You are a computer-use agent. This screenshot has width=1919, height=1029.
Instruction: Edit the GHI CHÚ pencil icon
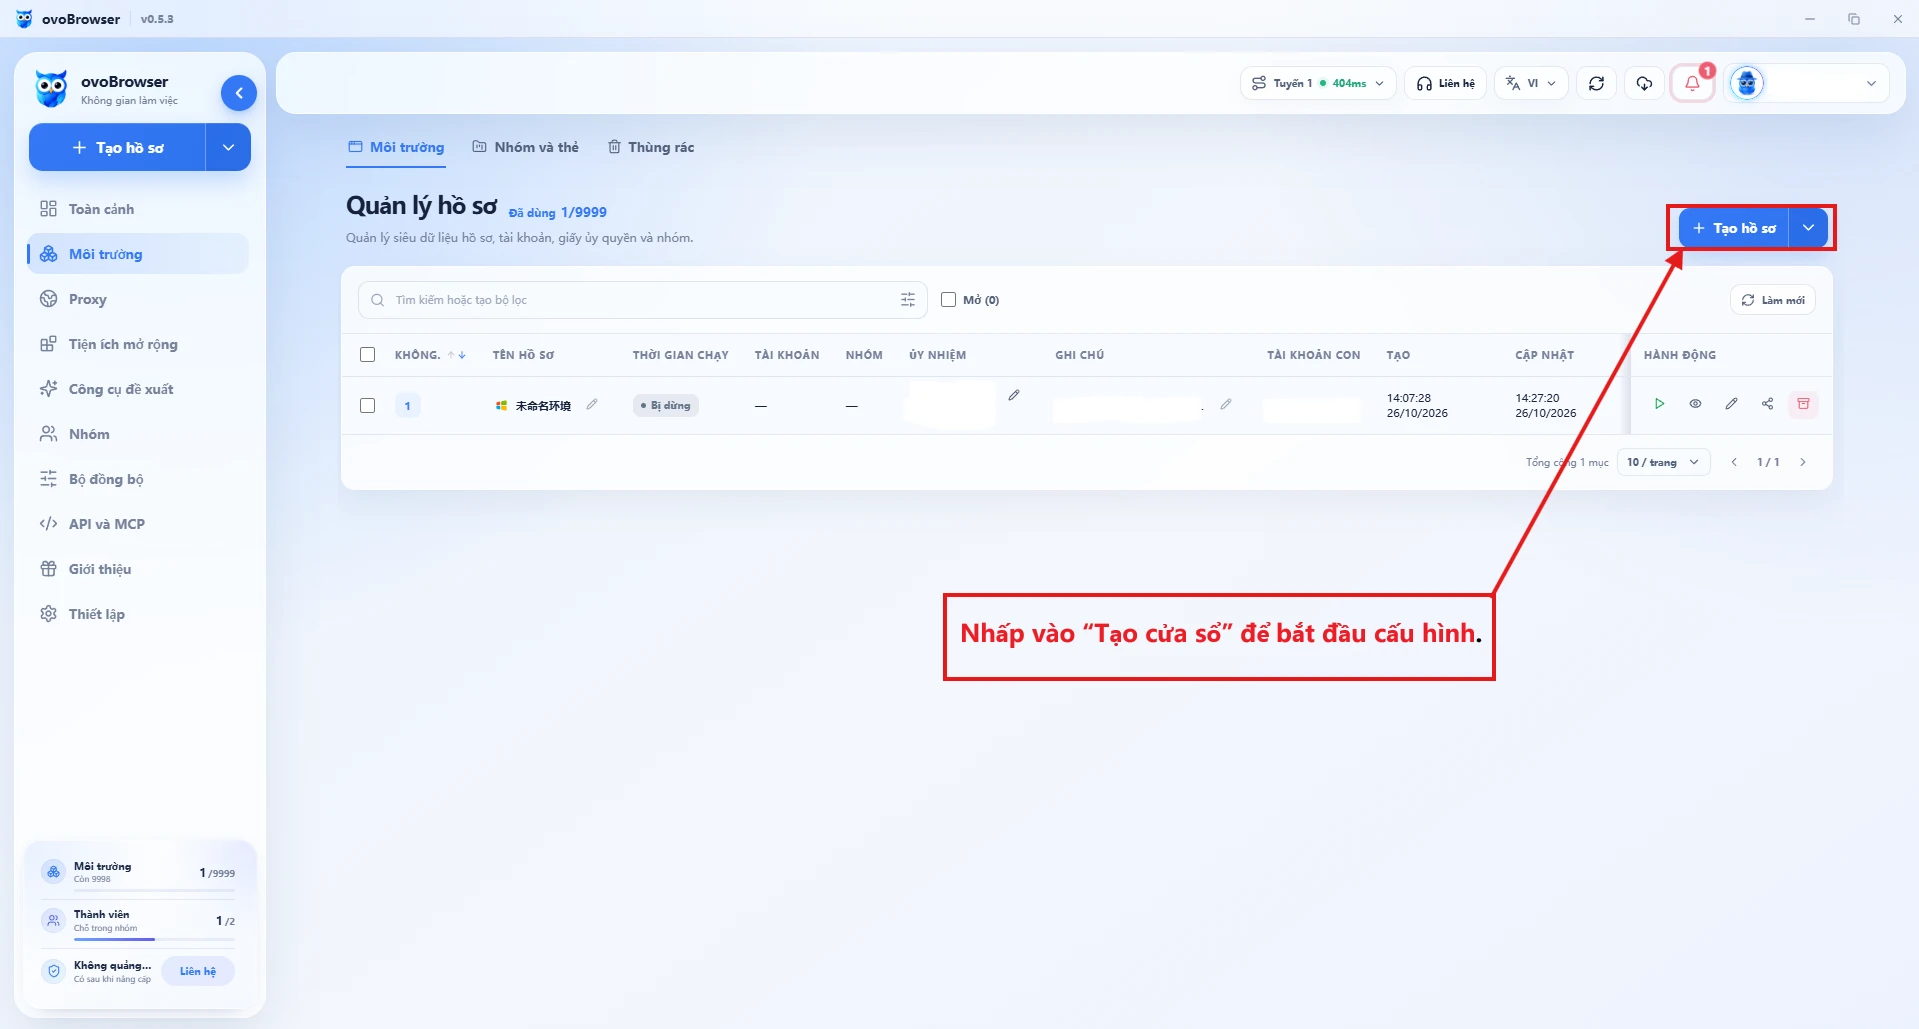pos(1226,404)
